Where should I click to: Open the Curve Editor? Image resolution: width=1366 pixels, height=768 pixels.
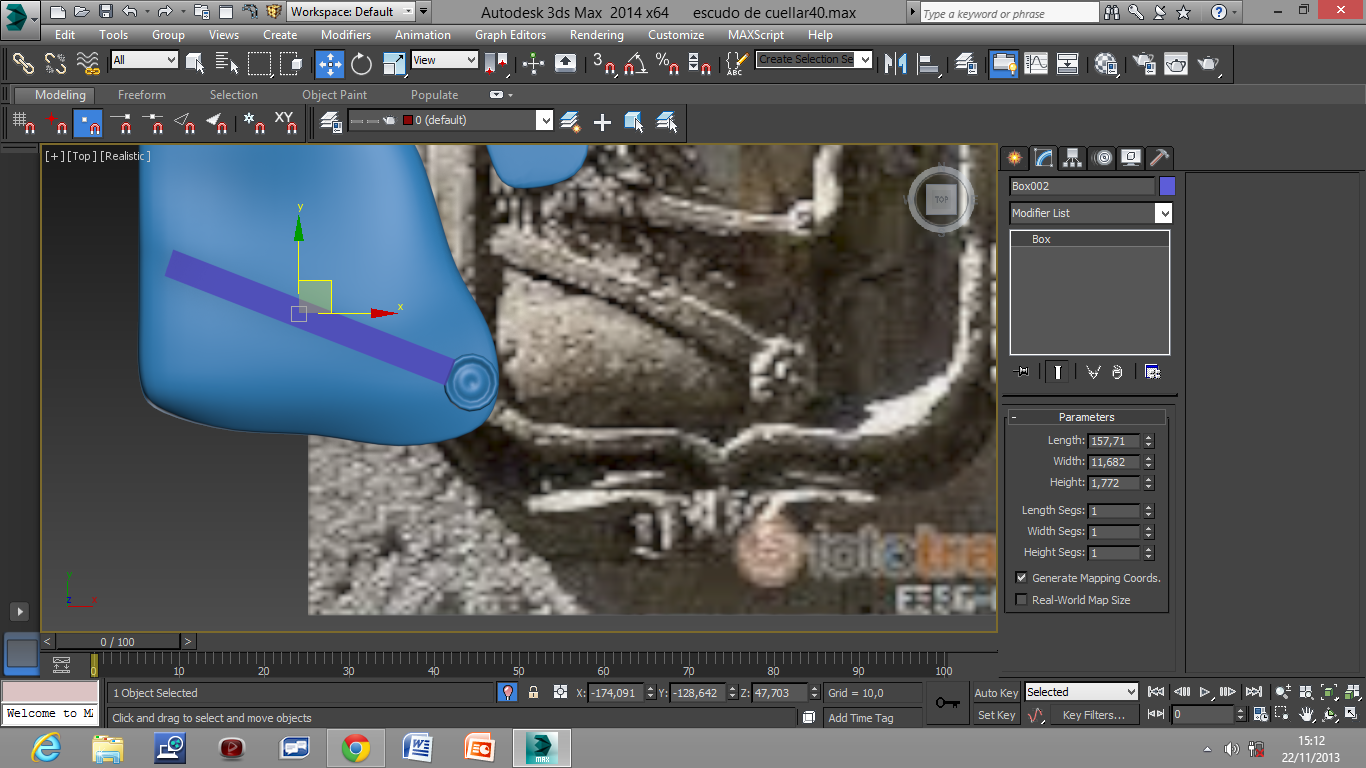click(1036, 64)
